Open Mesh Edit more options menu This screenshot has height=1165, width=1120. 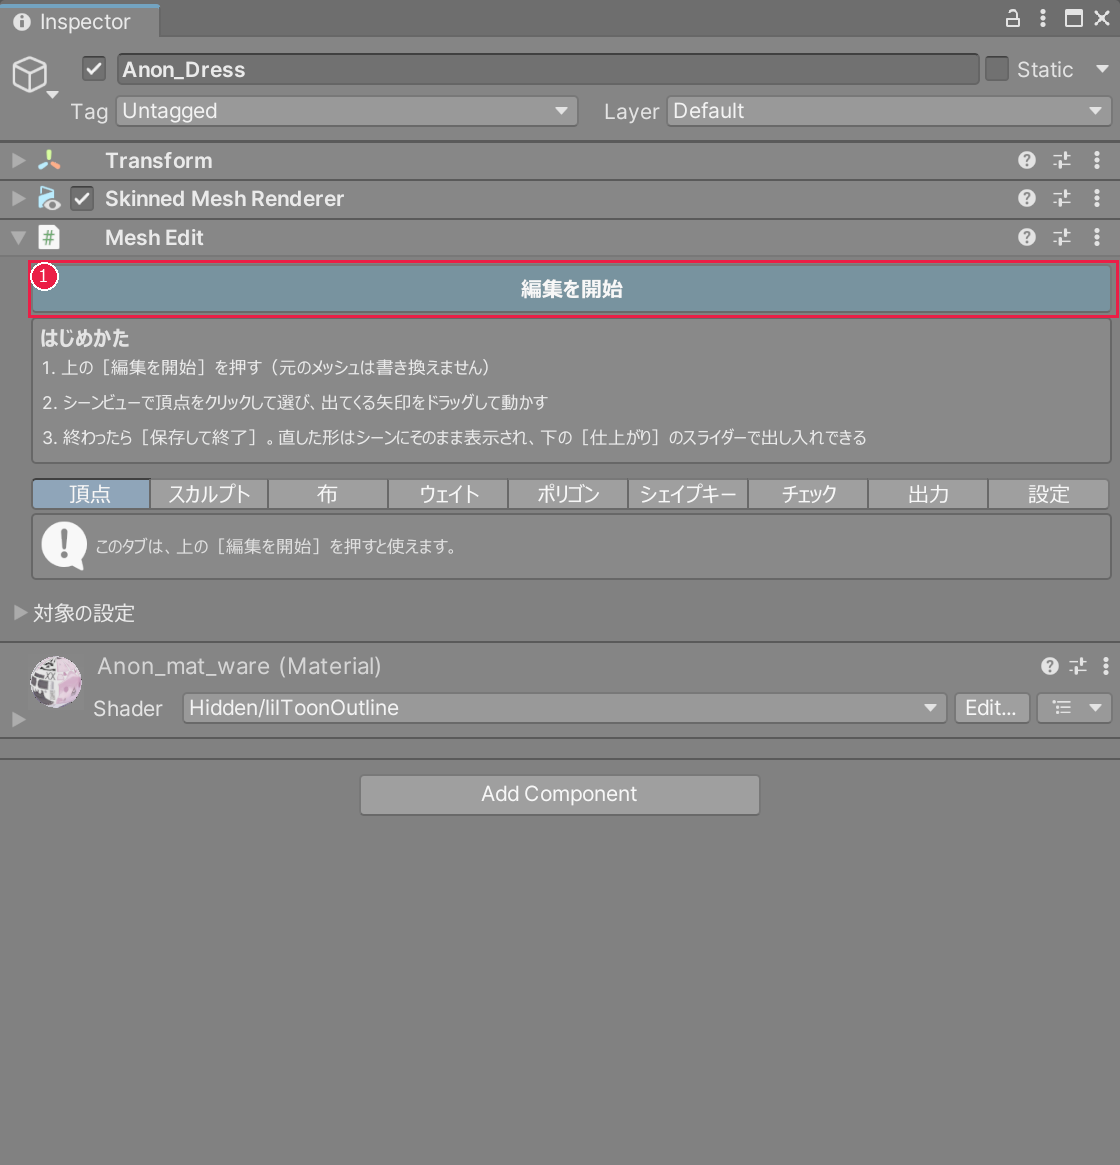pyautogui.click(x=1097, y=237)
